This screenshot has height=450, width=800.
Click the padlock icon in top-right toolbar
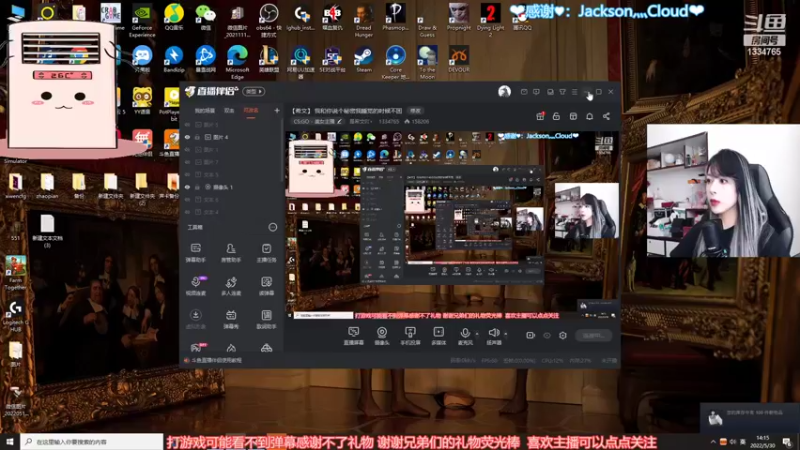point(556,116)
